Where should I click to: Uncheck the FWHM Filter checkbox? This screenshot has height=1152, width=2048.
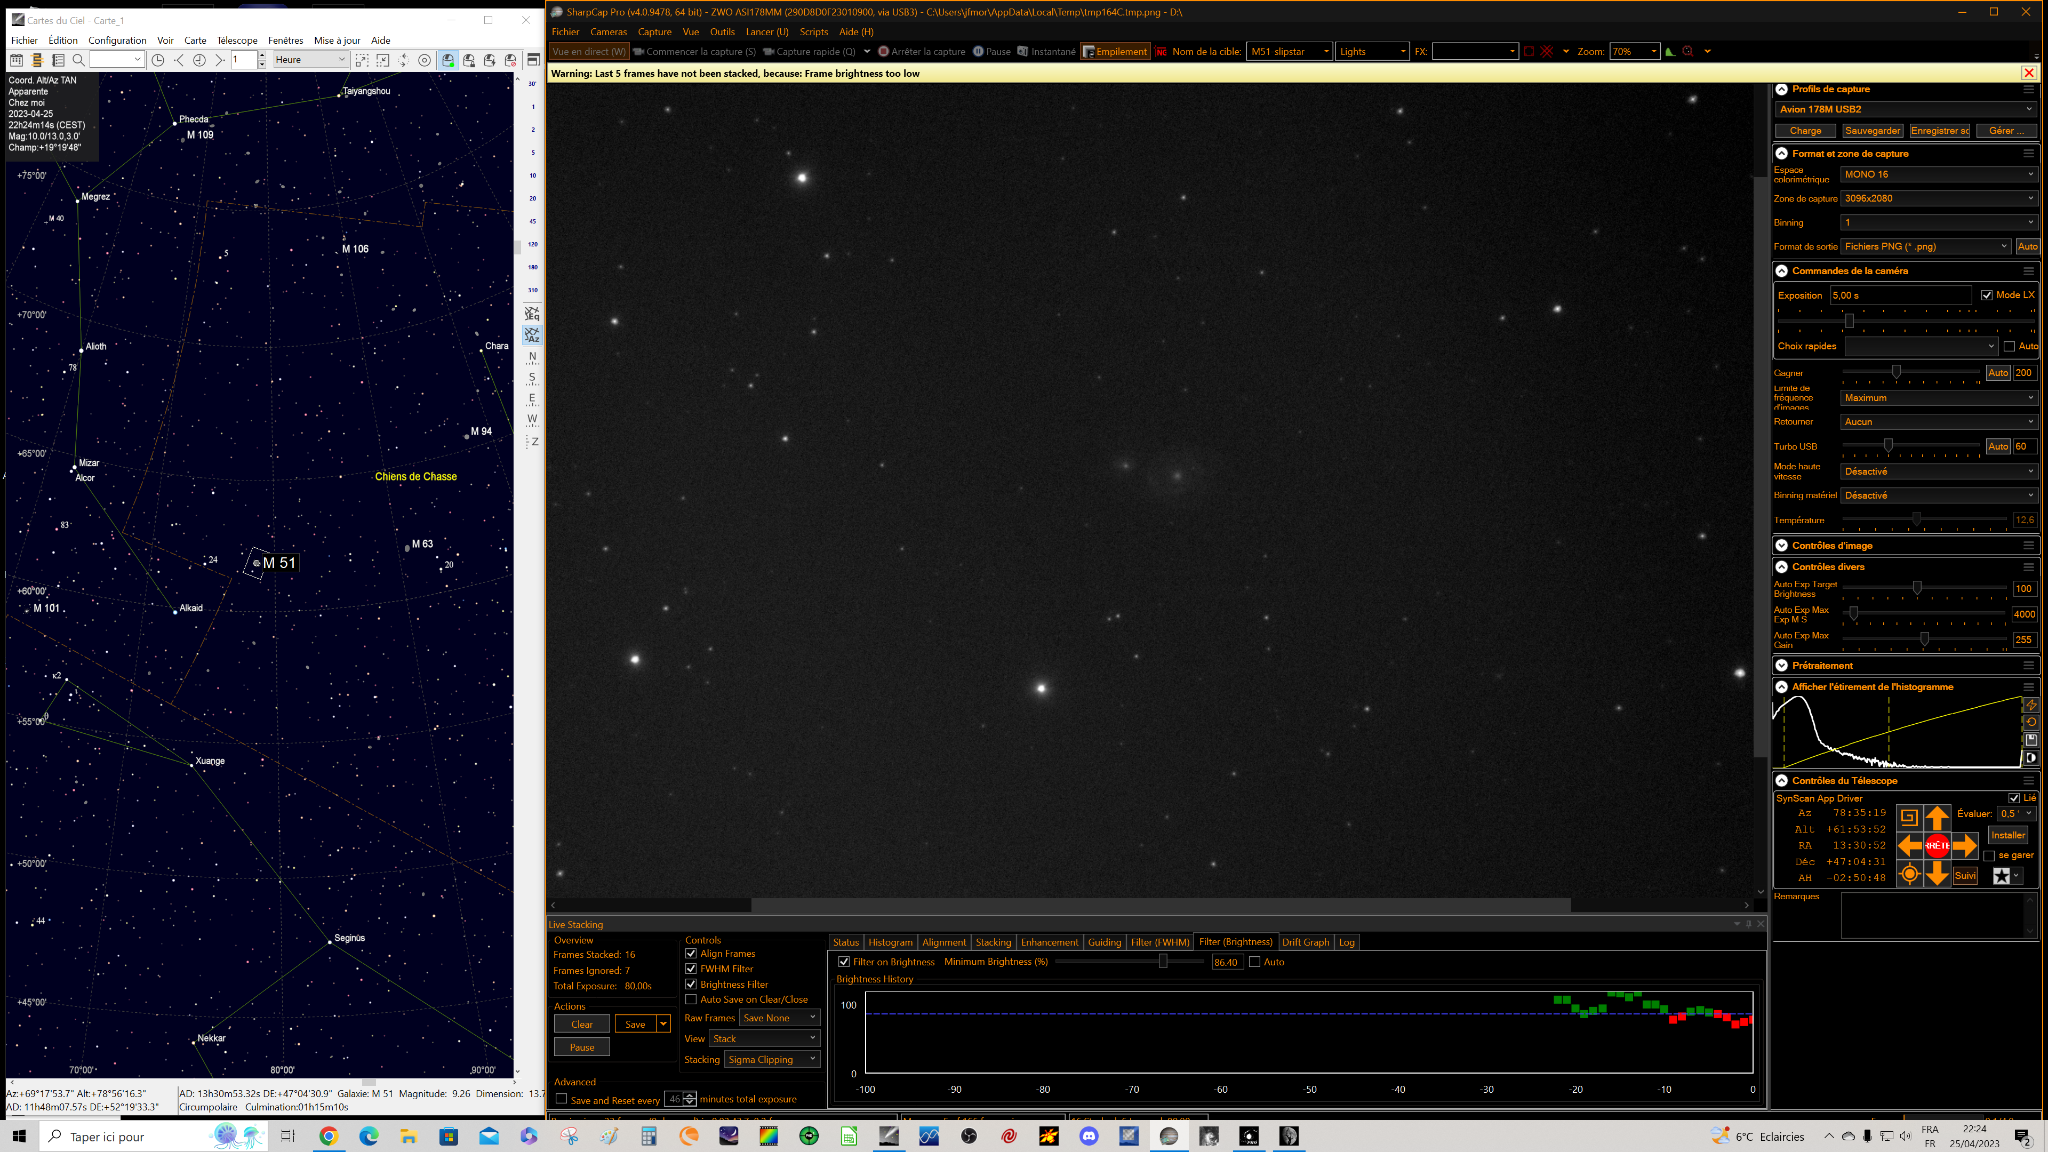click(x=691, y=969)
